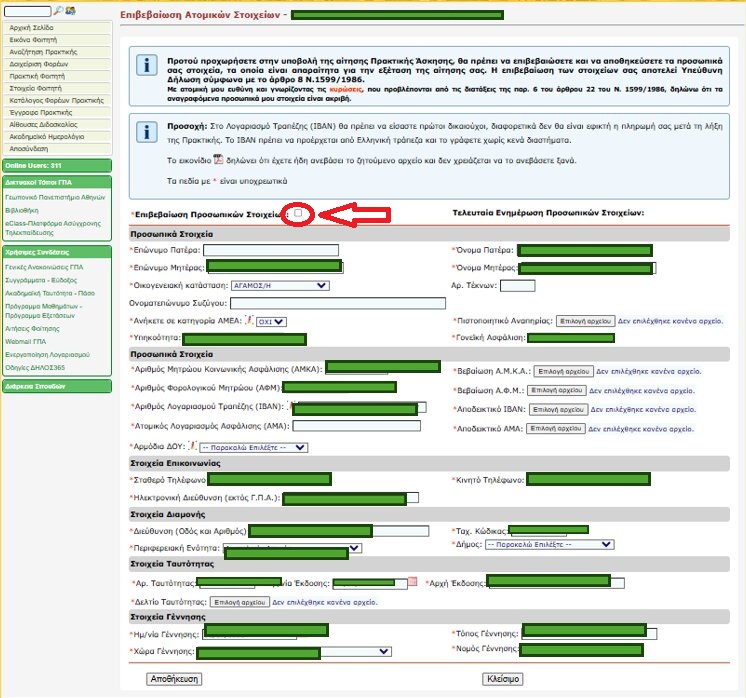This screenshot has width=746, height=698.
Task: Click the info icon in Προσοχή notice
Action: pos(147,132)
